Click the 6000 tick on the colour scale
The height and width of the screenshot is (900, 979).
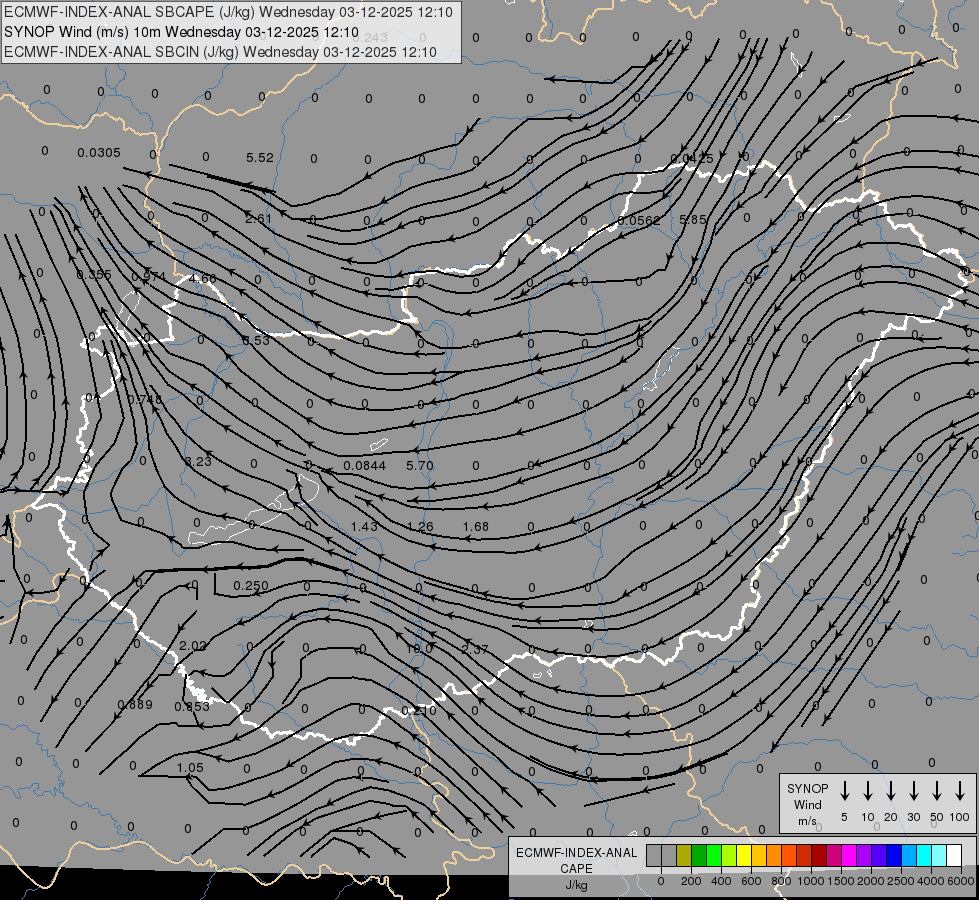coord(961,881)
